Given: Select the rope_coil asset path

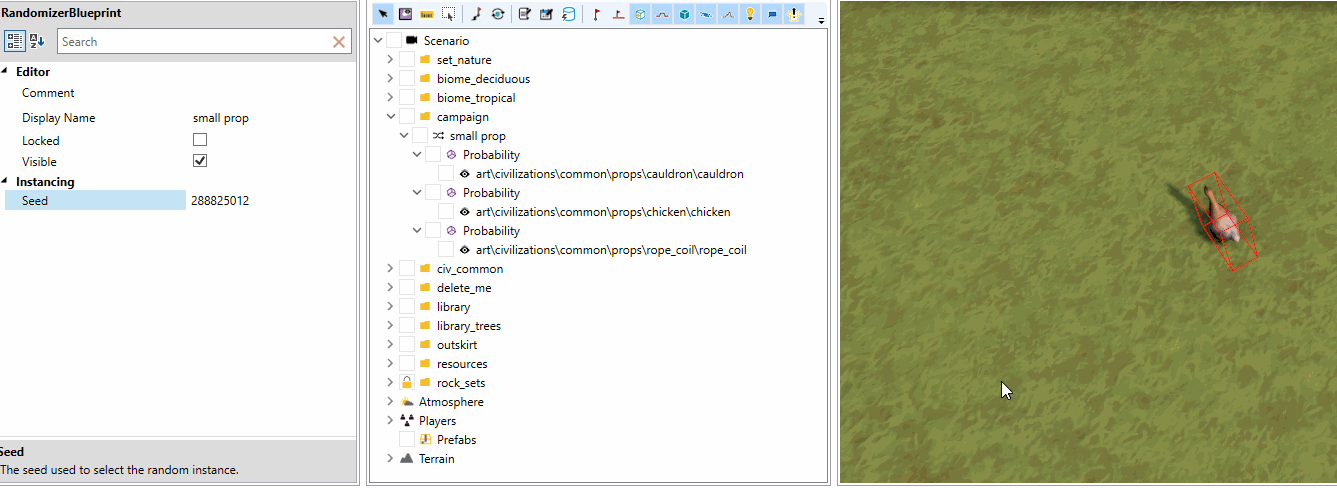Looking at the screenshot, I should tap(611, 250).
